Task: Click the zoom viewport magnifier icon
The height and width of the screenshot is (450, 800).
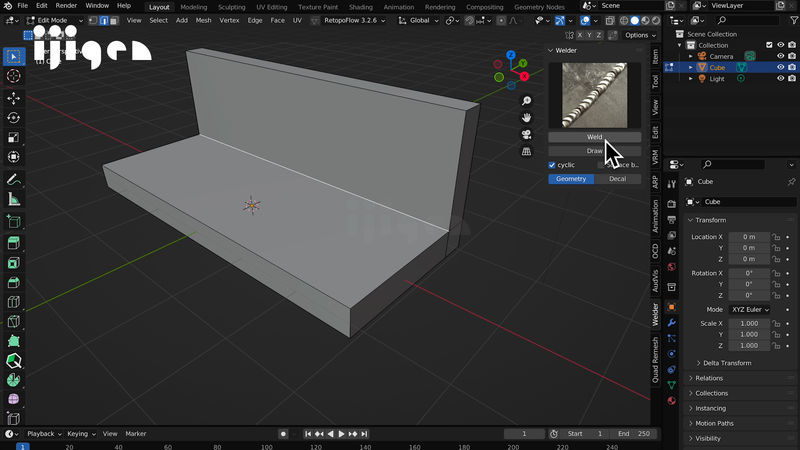Action: (x=527, y=101)
